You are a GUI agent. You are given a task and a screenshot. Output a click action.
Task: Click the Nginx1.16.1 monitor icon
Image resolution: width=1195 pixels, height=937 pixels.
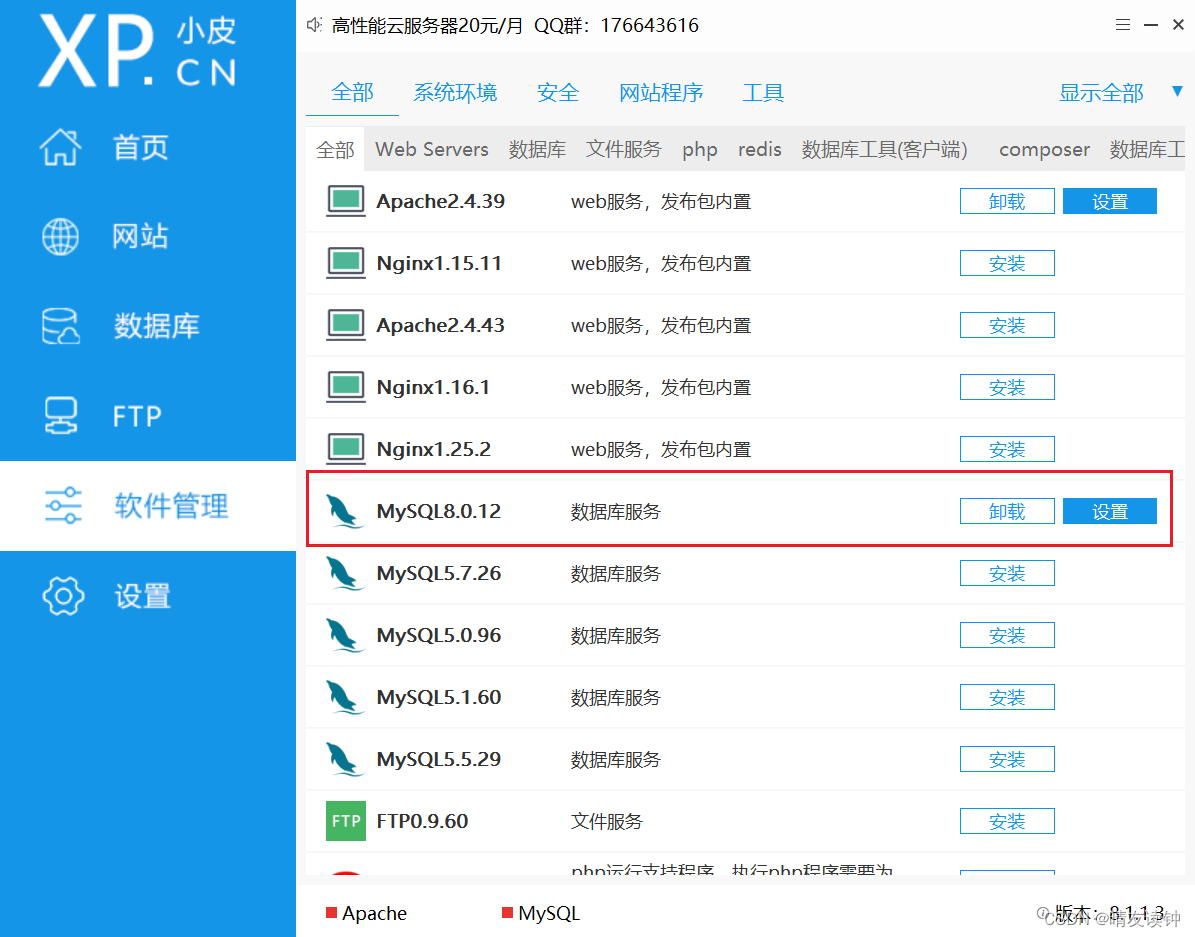[x=345, y=387]
